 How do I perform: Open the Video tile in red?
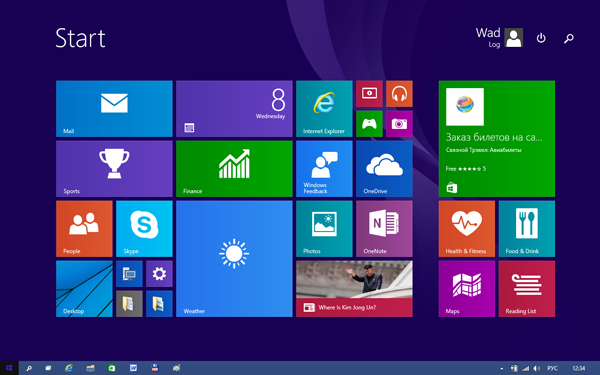pyautogui.click(x=369, y=94)
